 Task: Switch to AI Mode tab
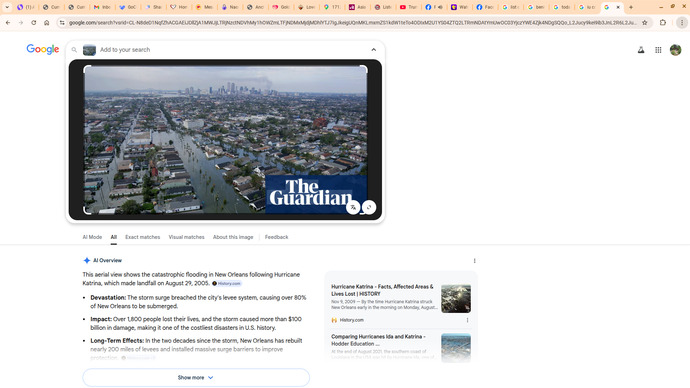(92, 237)
